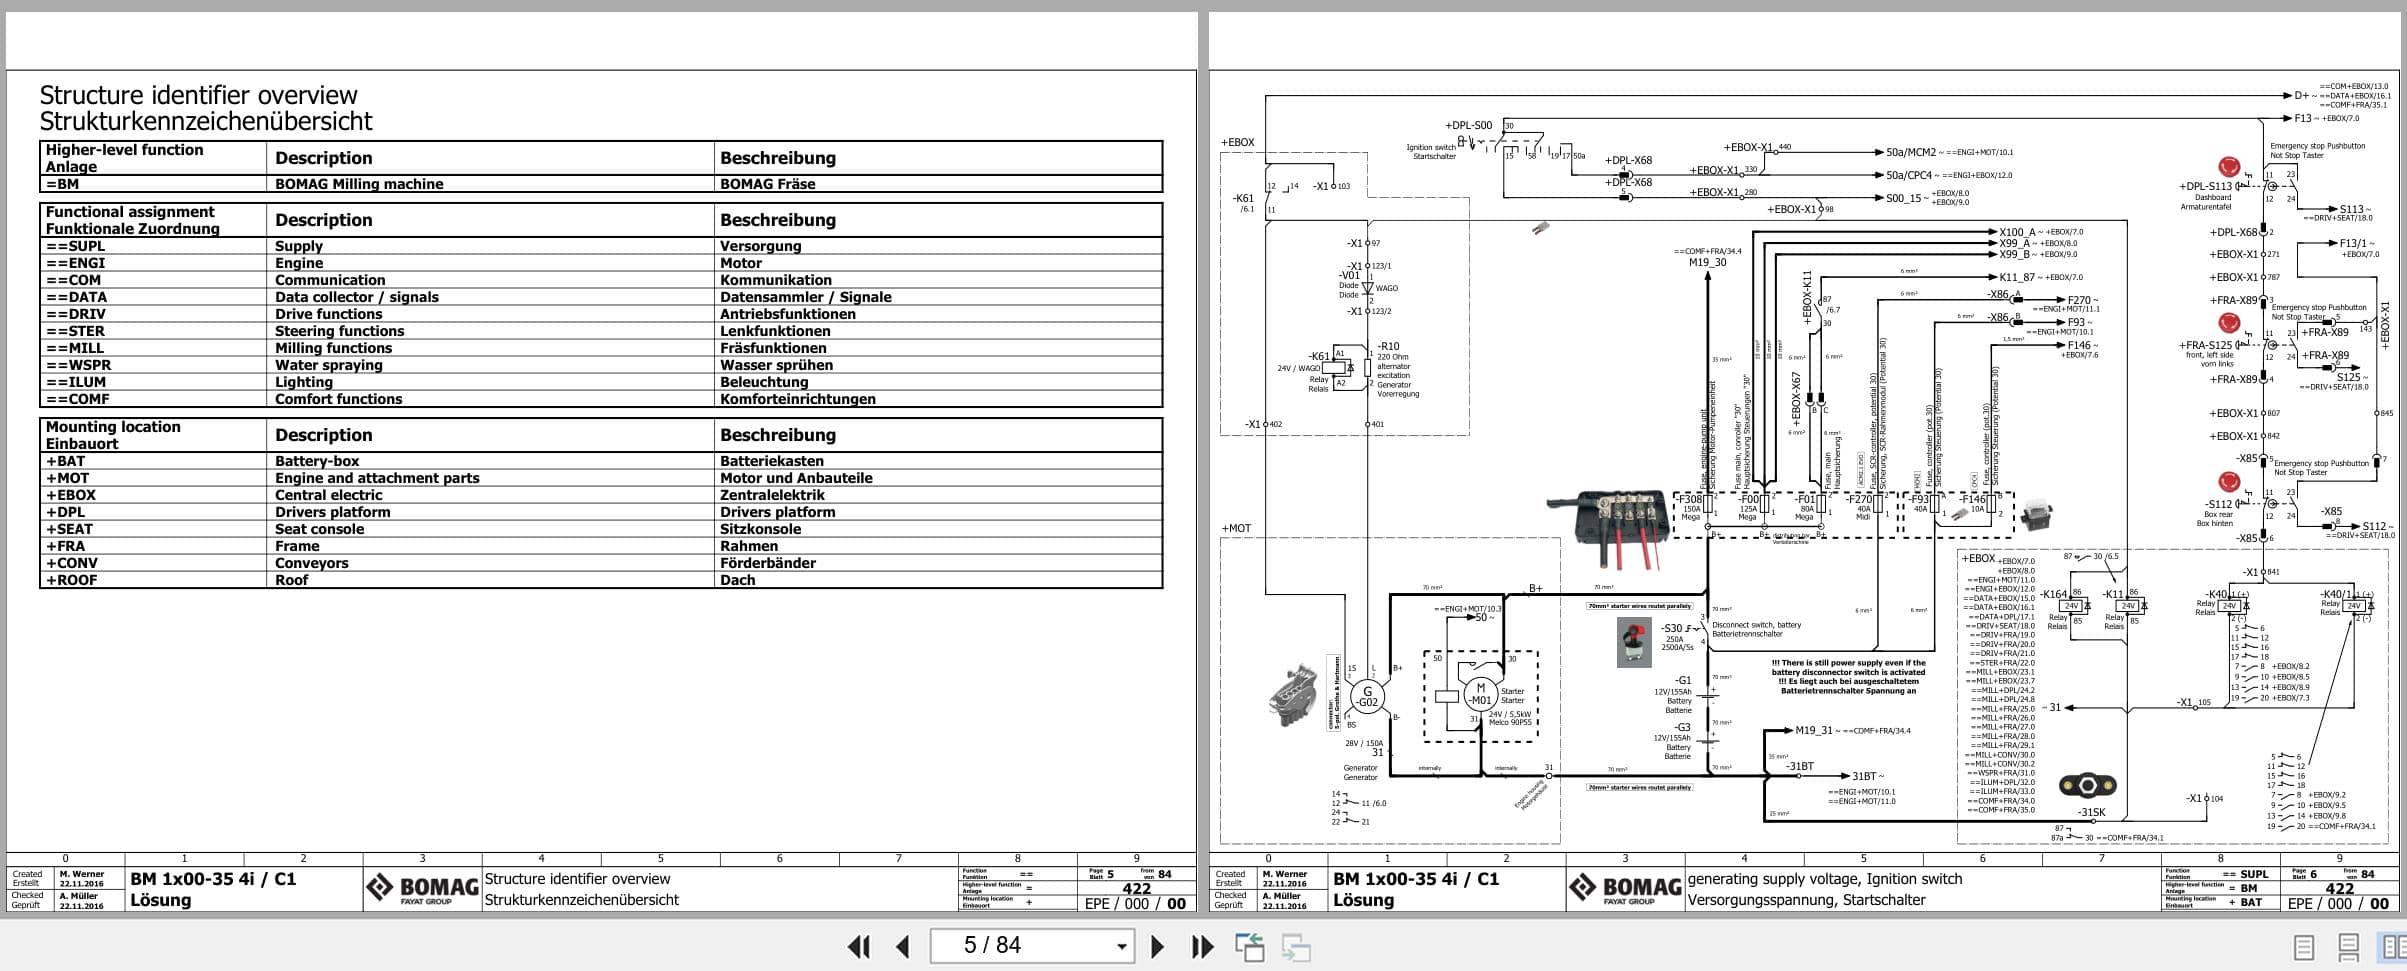The image size is (2407, 971).
Task: Click the previous view navigation icon
Action: tap(1249, 946)
